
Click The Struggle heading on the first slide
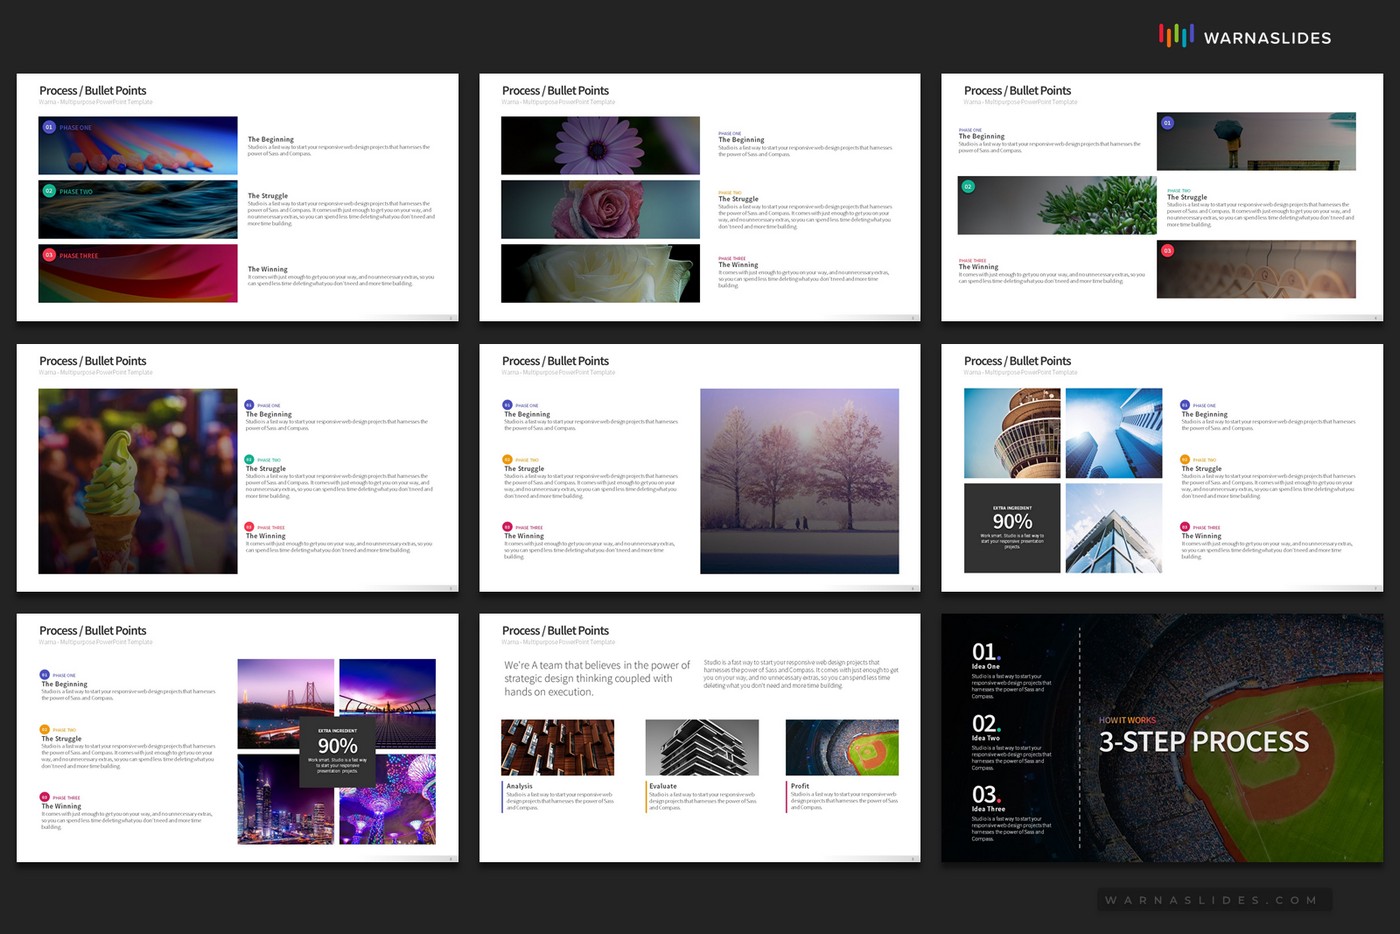[267, 196]
